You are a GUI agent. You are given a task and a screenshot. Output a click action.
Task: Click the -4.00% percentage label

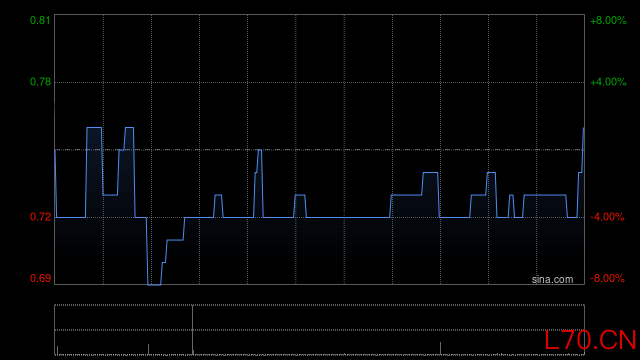click(x=607, y=217)
